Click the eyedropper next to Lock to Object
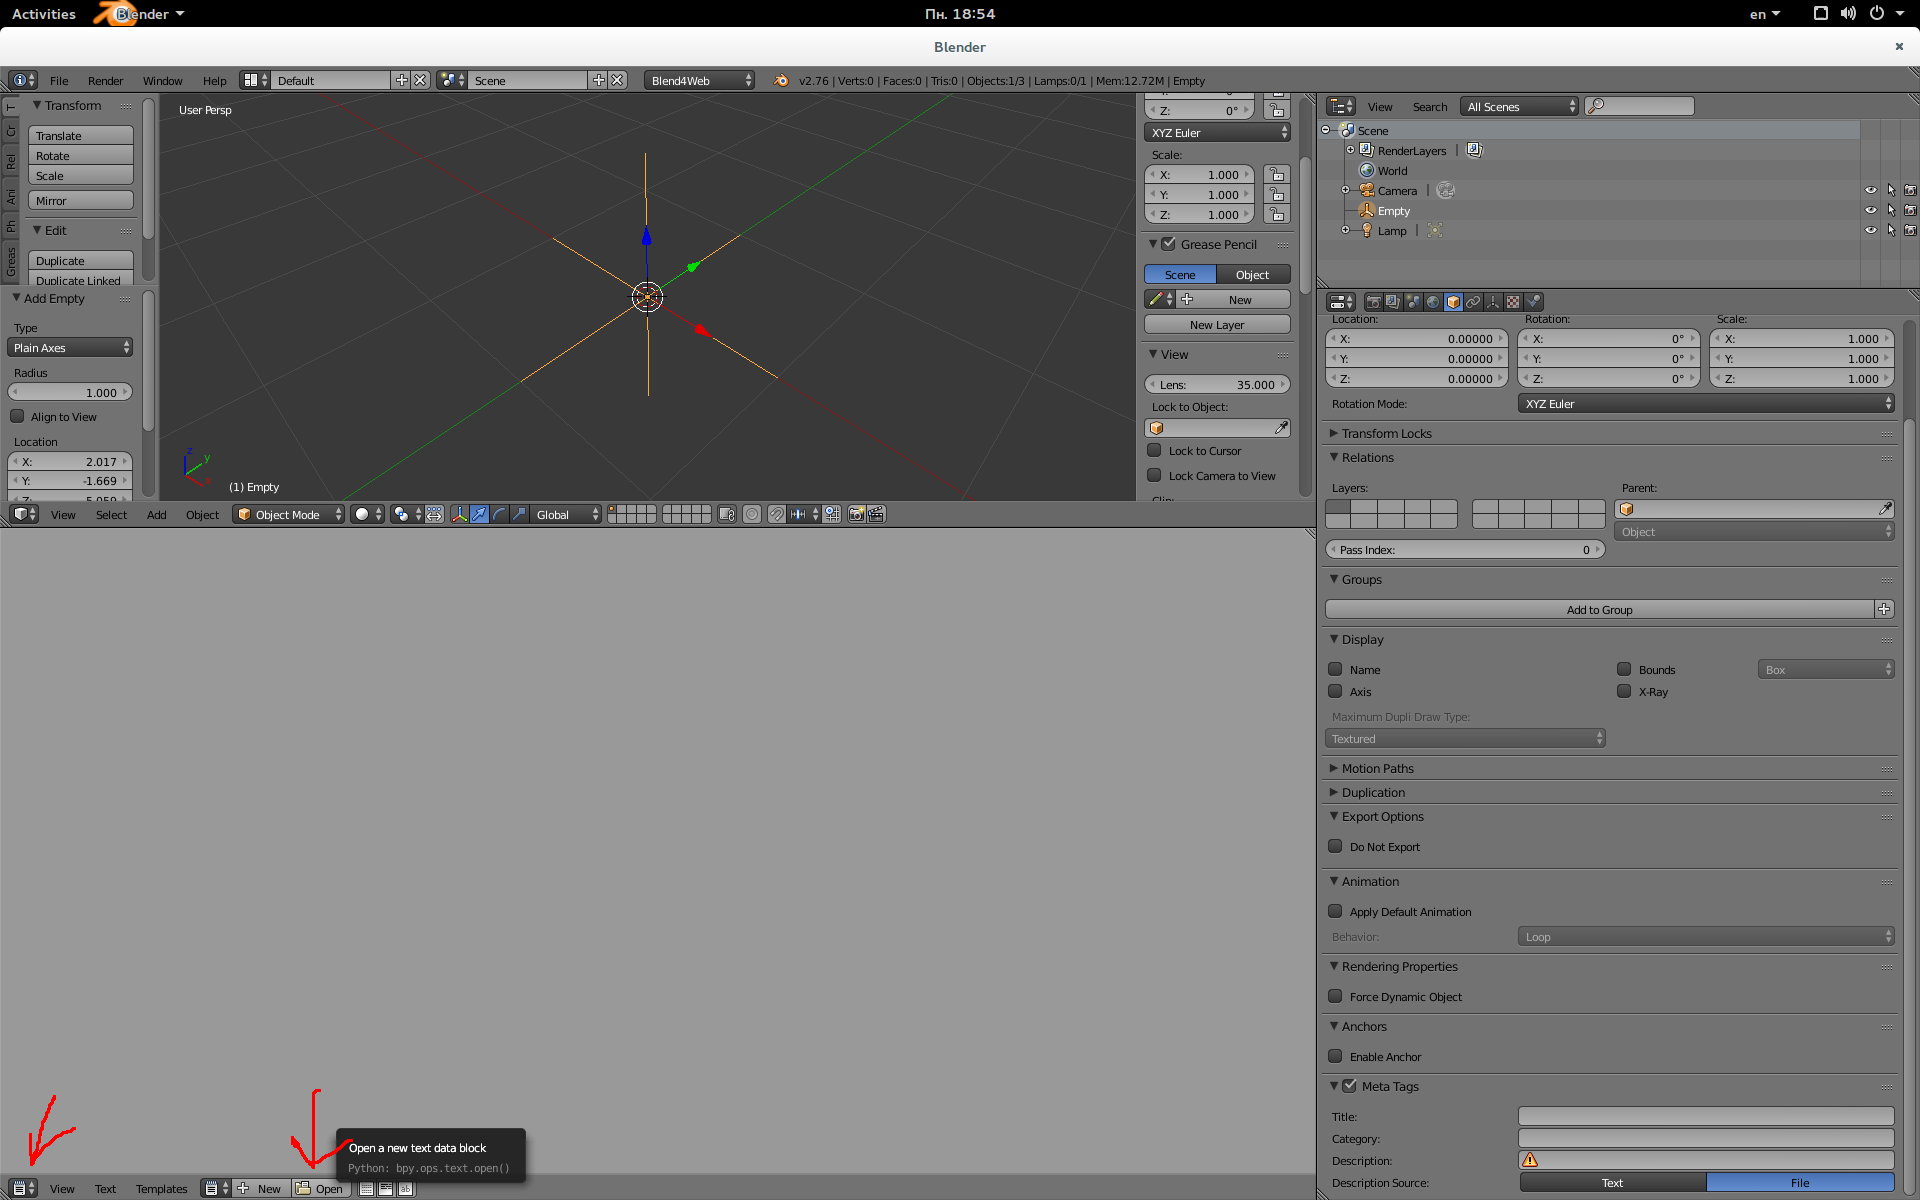Image resolution: width=1920 pixels, height=1200 pixels. pyautogui.click(x=1281, y=428)
